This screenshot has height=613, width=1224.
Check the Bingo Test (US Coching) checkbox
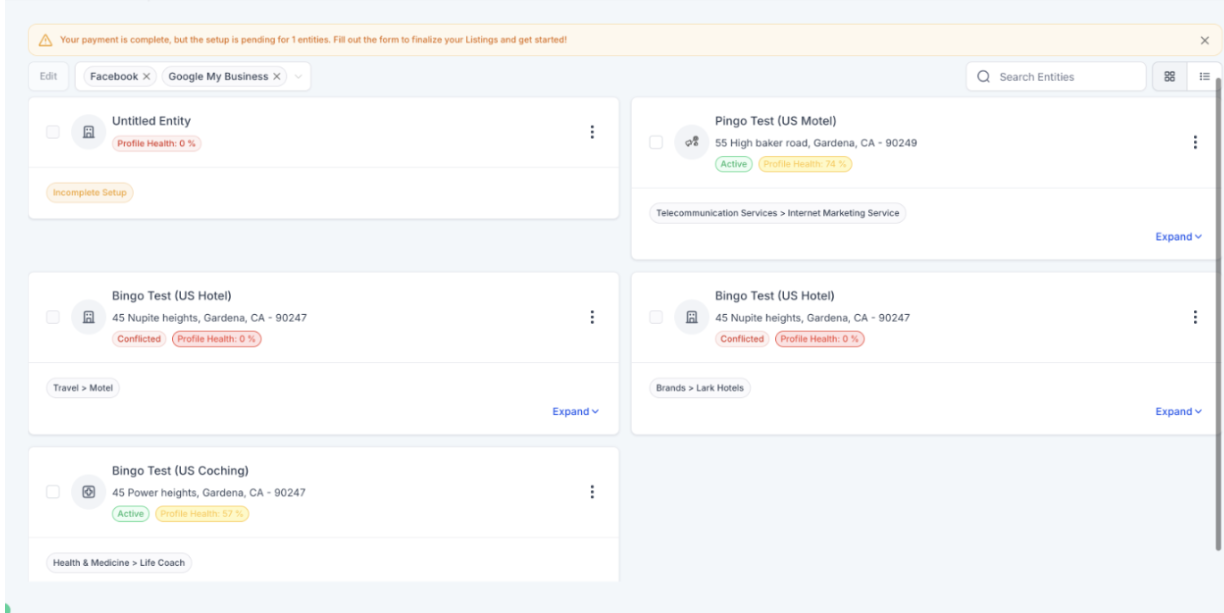53,492
